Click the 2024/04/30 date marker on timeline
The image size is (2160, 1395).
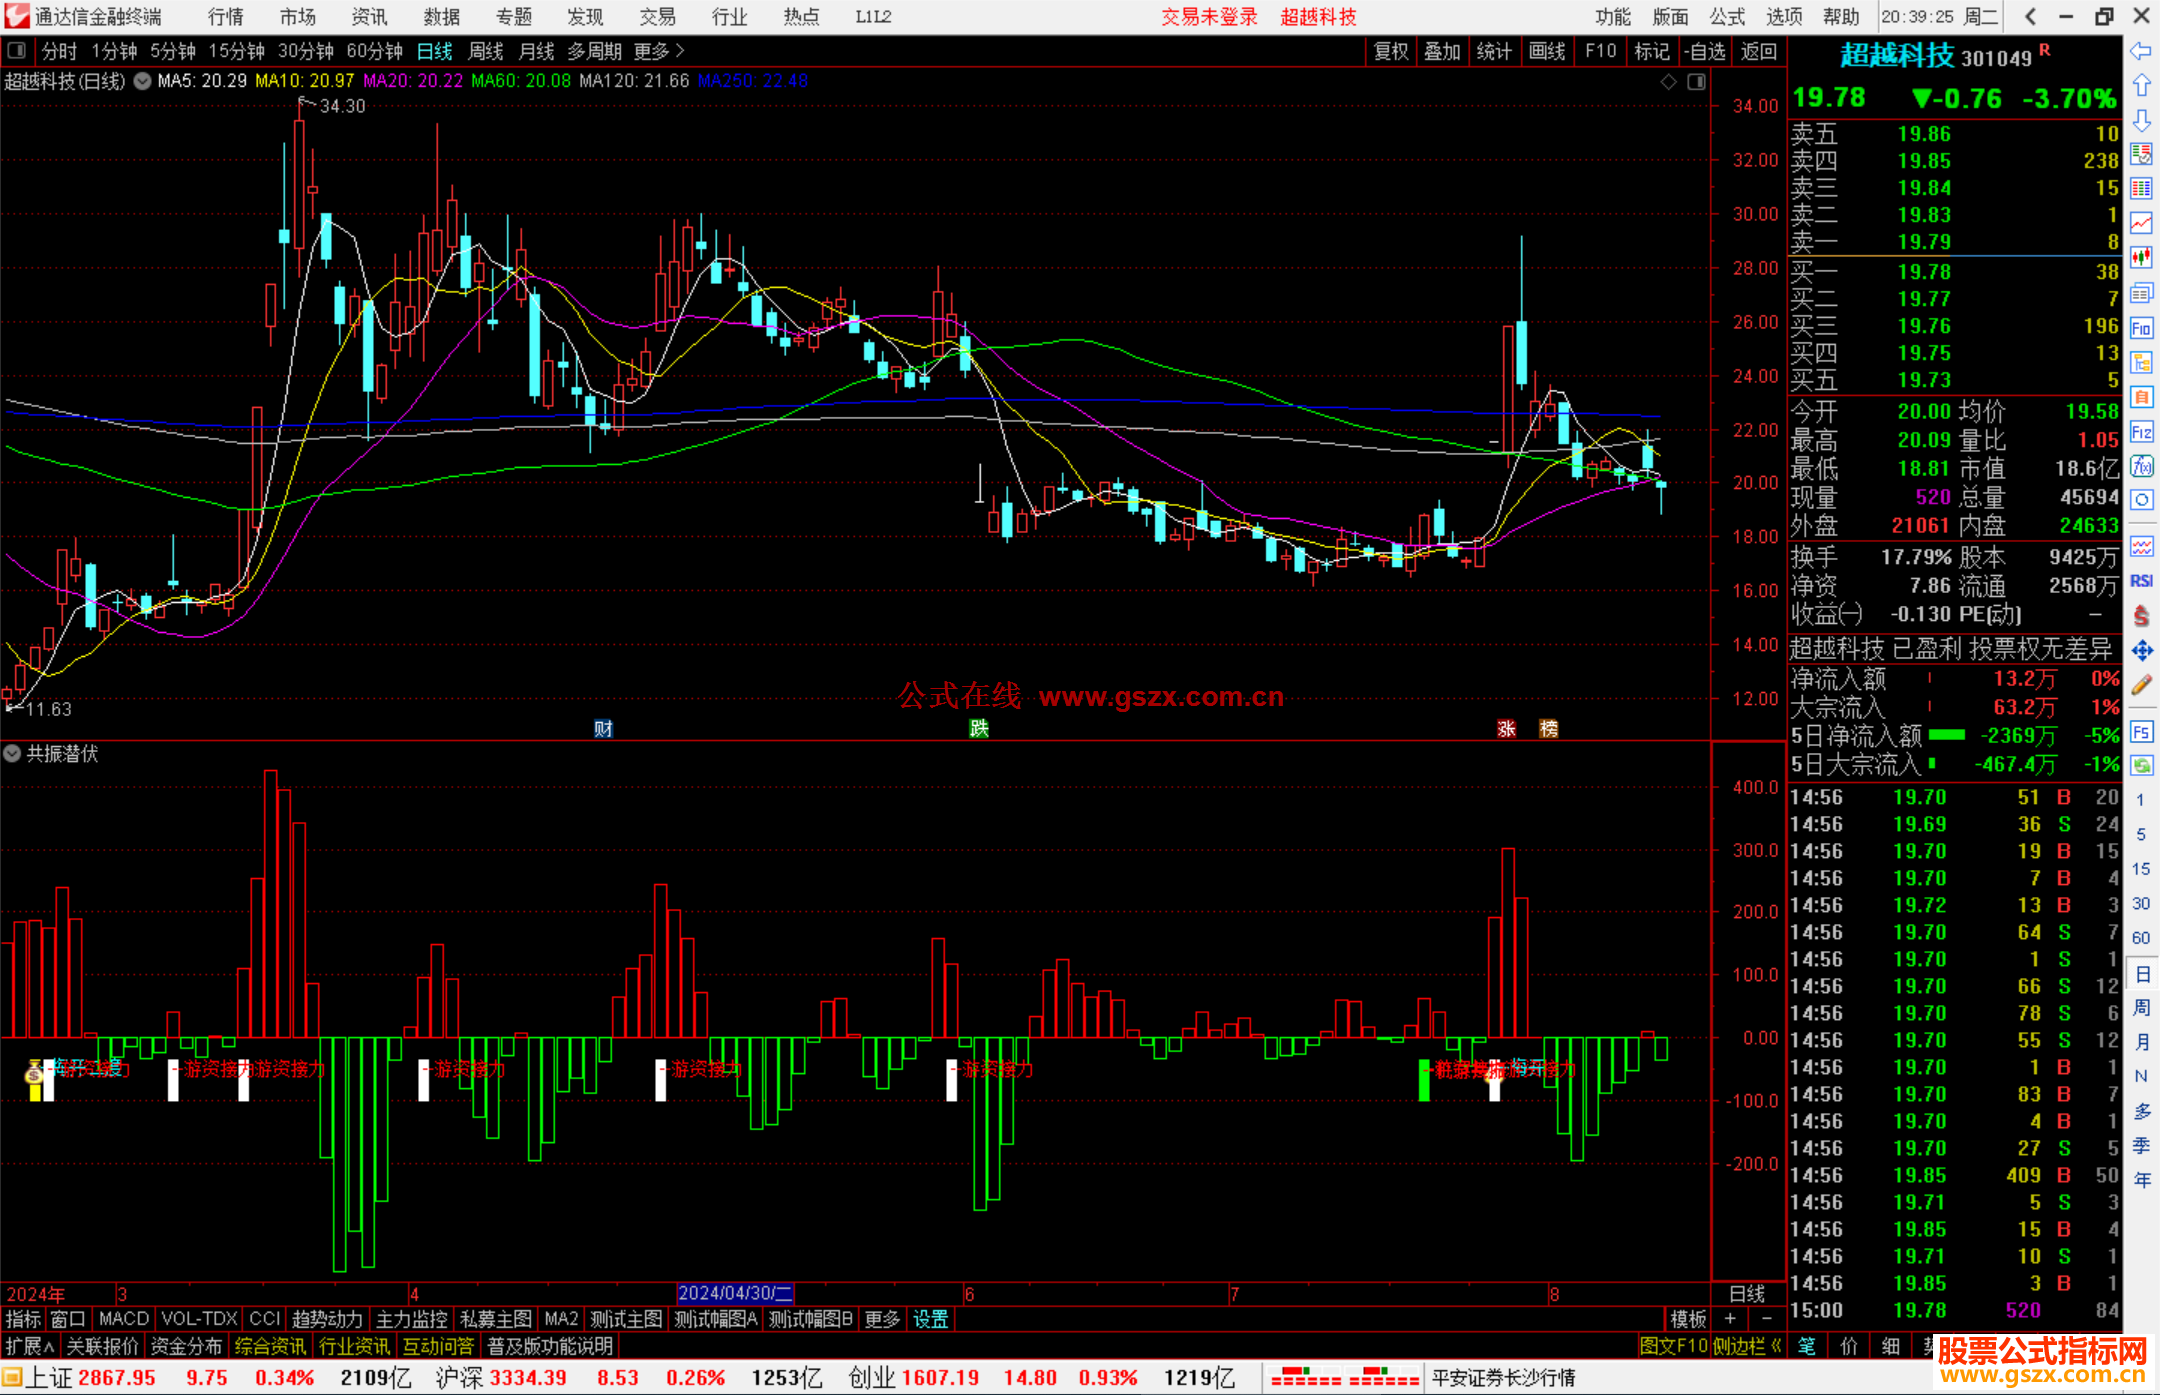pos(735,1294)
